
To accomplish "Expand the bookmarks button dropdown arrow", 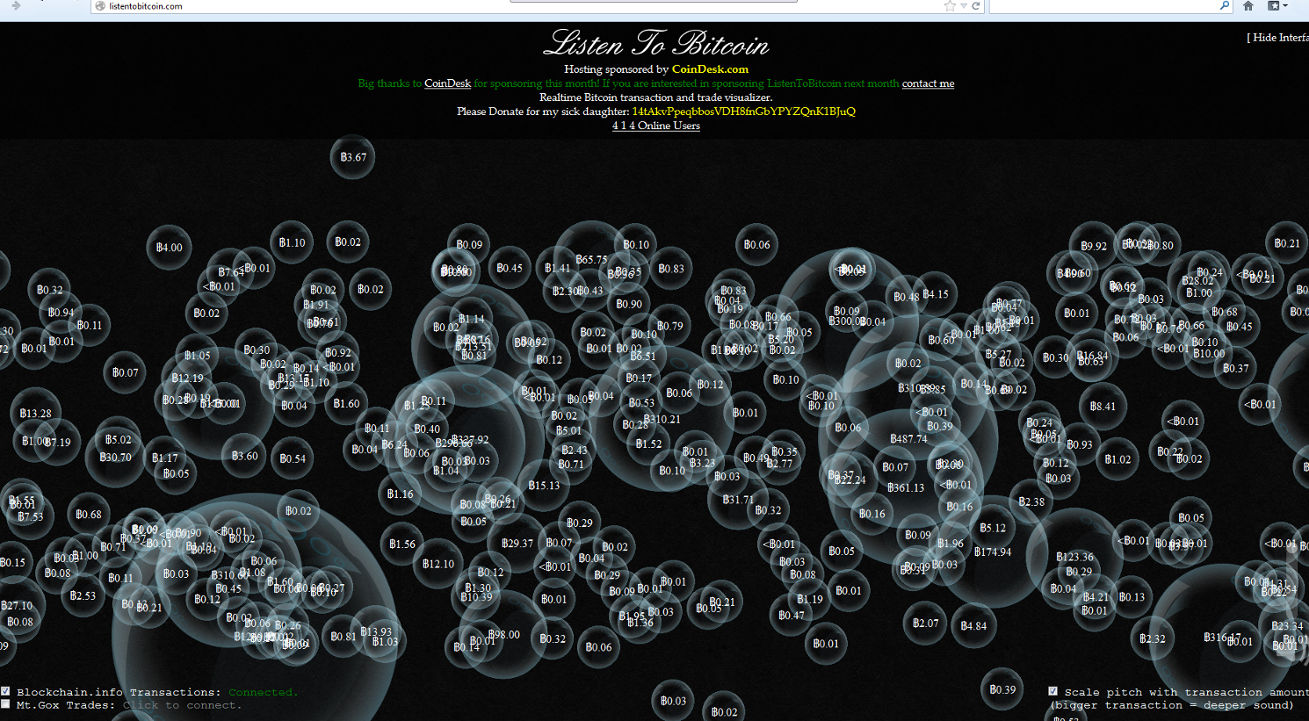I will coord(1287,6).
